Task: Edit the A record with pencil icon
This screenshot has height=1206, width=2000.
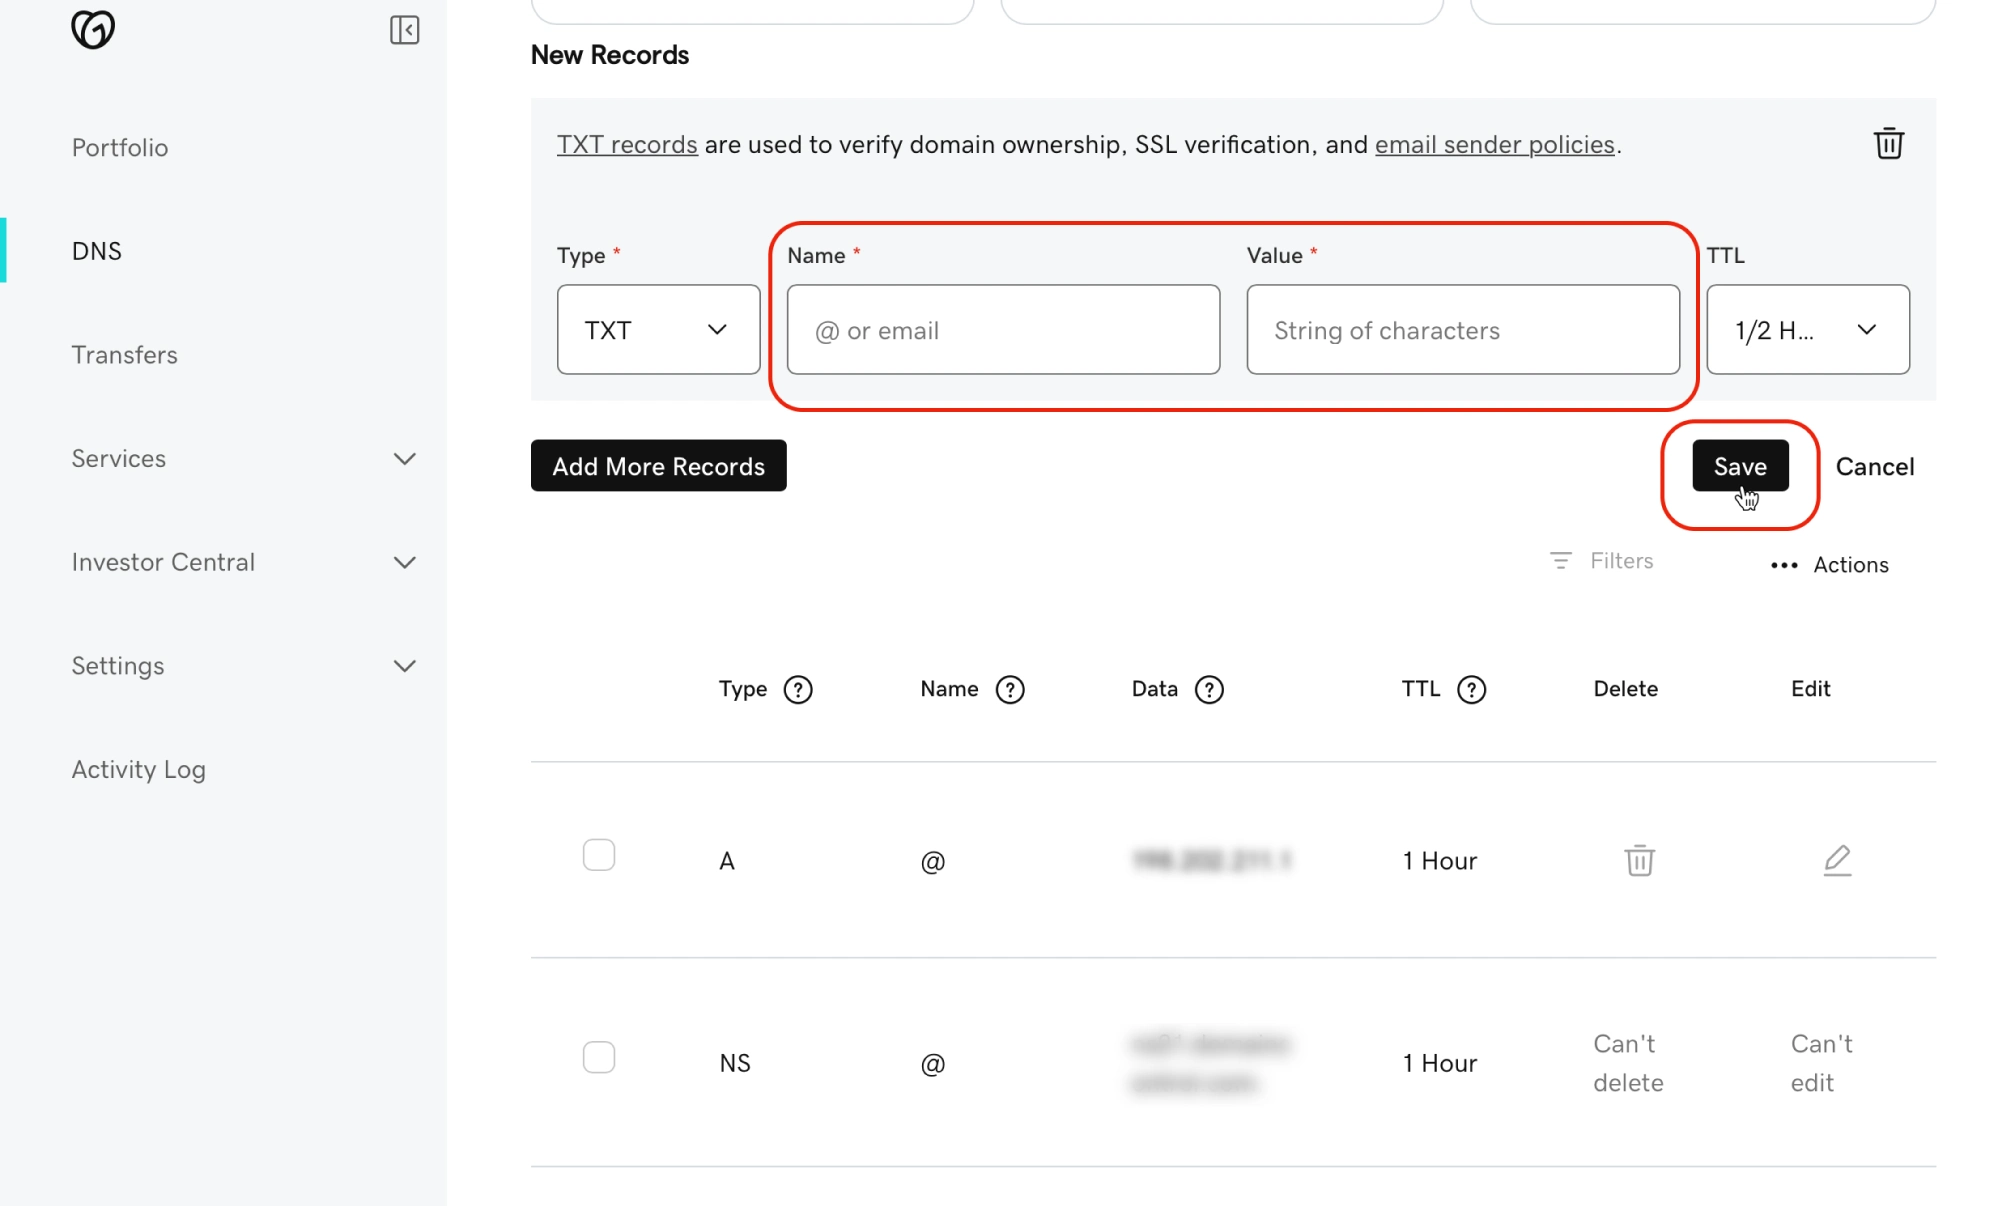Action: 1837,861
